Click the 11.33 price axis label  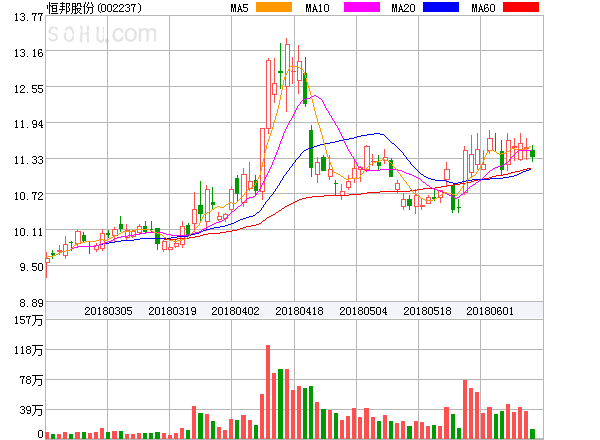[x=29, y=160]
